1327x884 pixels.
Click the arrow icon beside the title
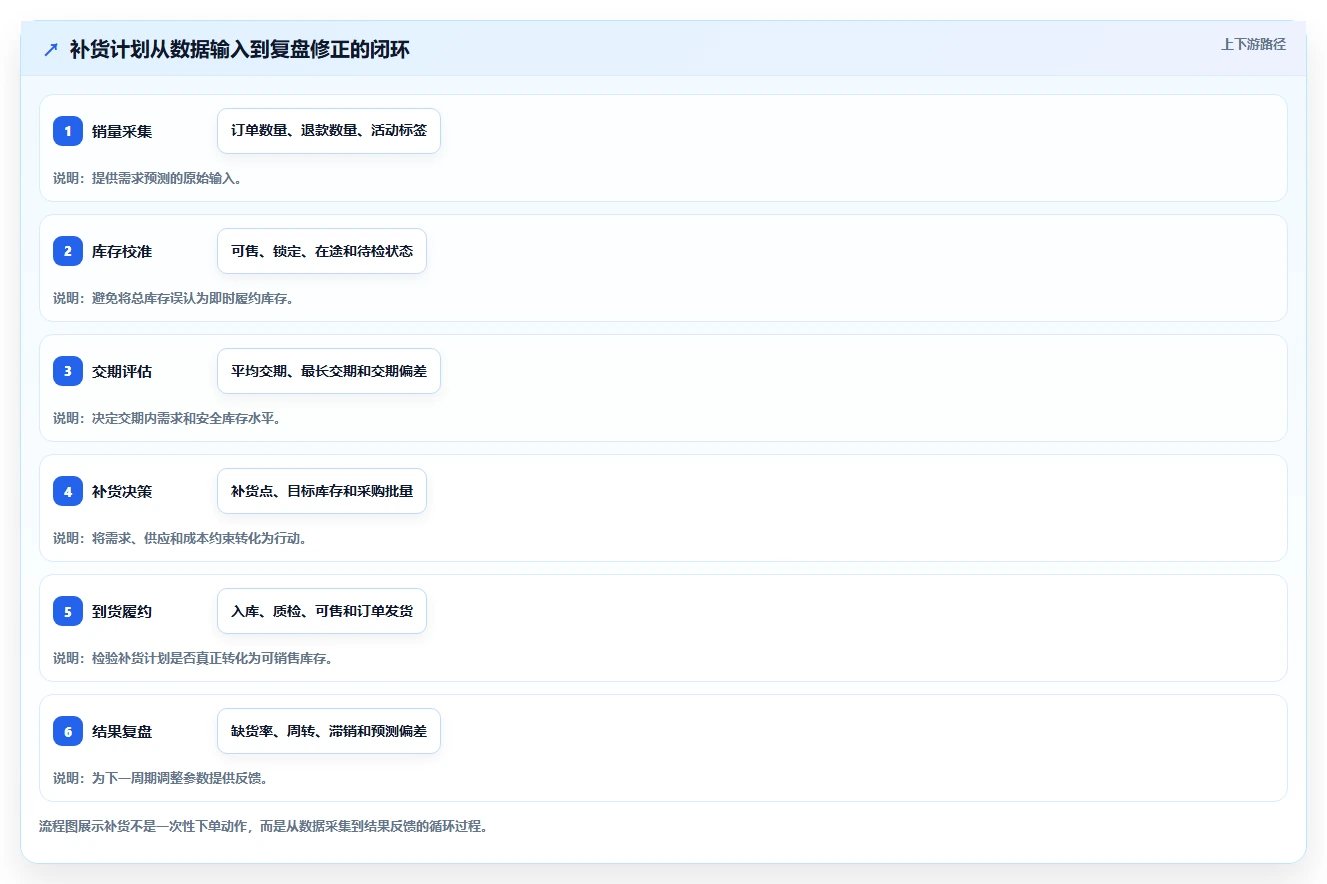point(51,49)
